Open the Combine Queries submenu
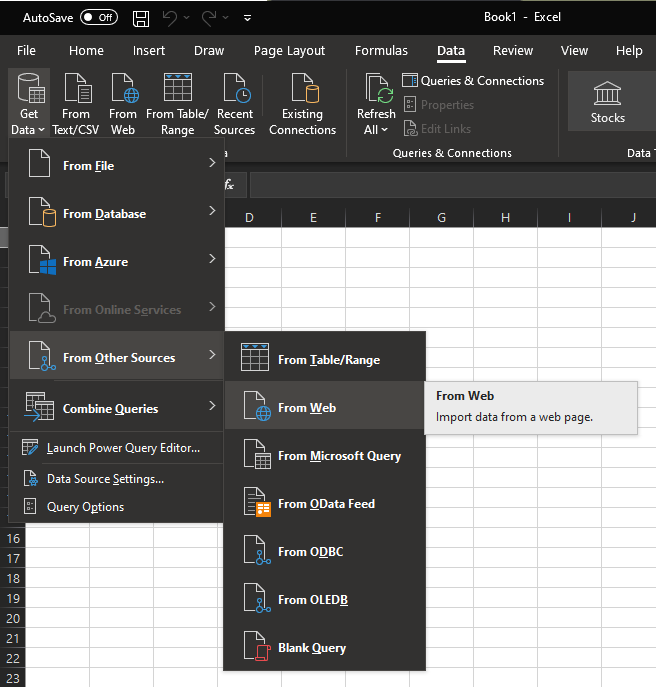656x687 pixels. [x=117, y=408]
